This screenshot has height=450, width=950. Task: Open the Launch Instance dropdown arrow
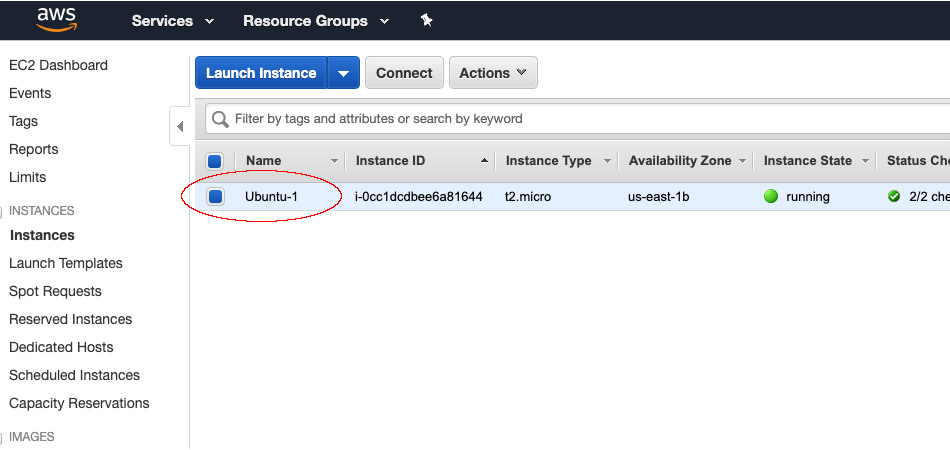pyautogui.click(x=343, y=73)
